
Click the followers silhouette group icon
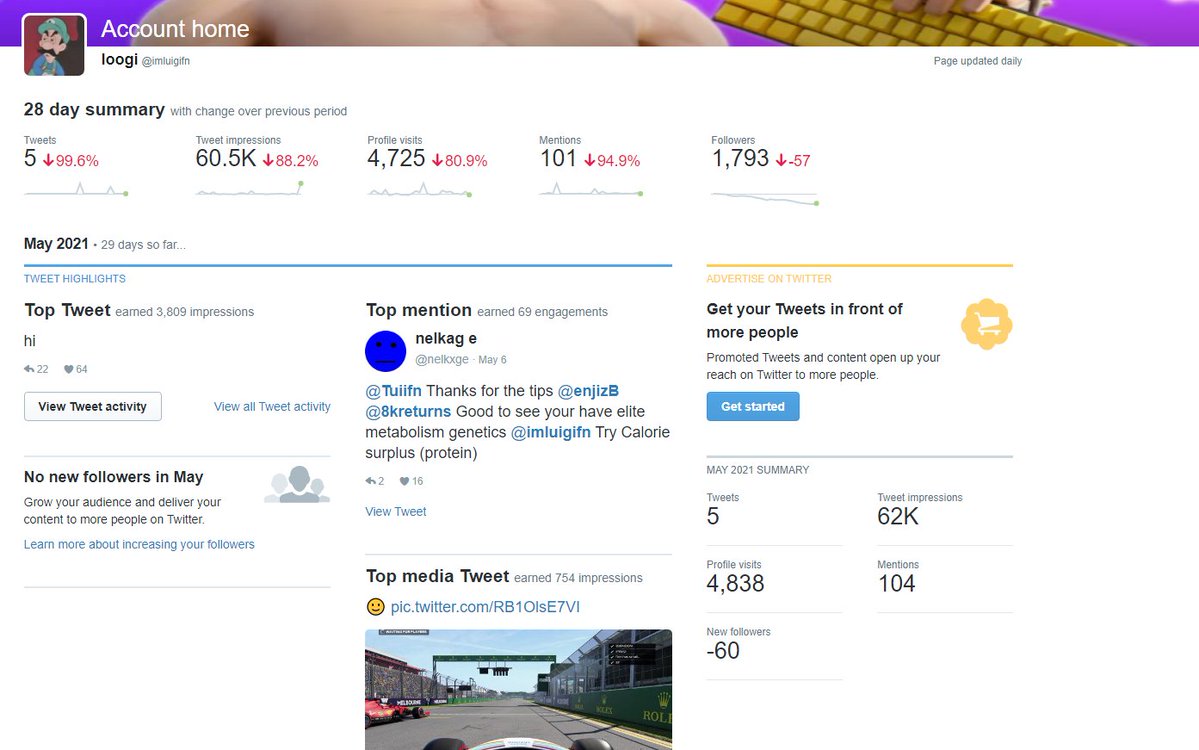(x=297, y=484)
